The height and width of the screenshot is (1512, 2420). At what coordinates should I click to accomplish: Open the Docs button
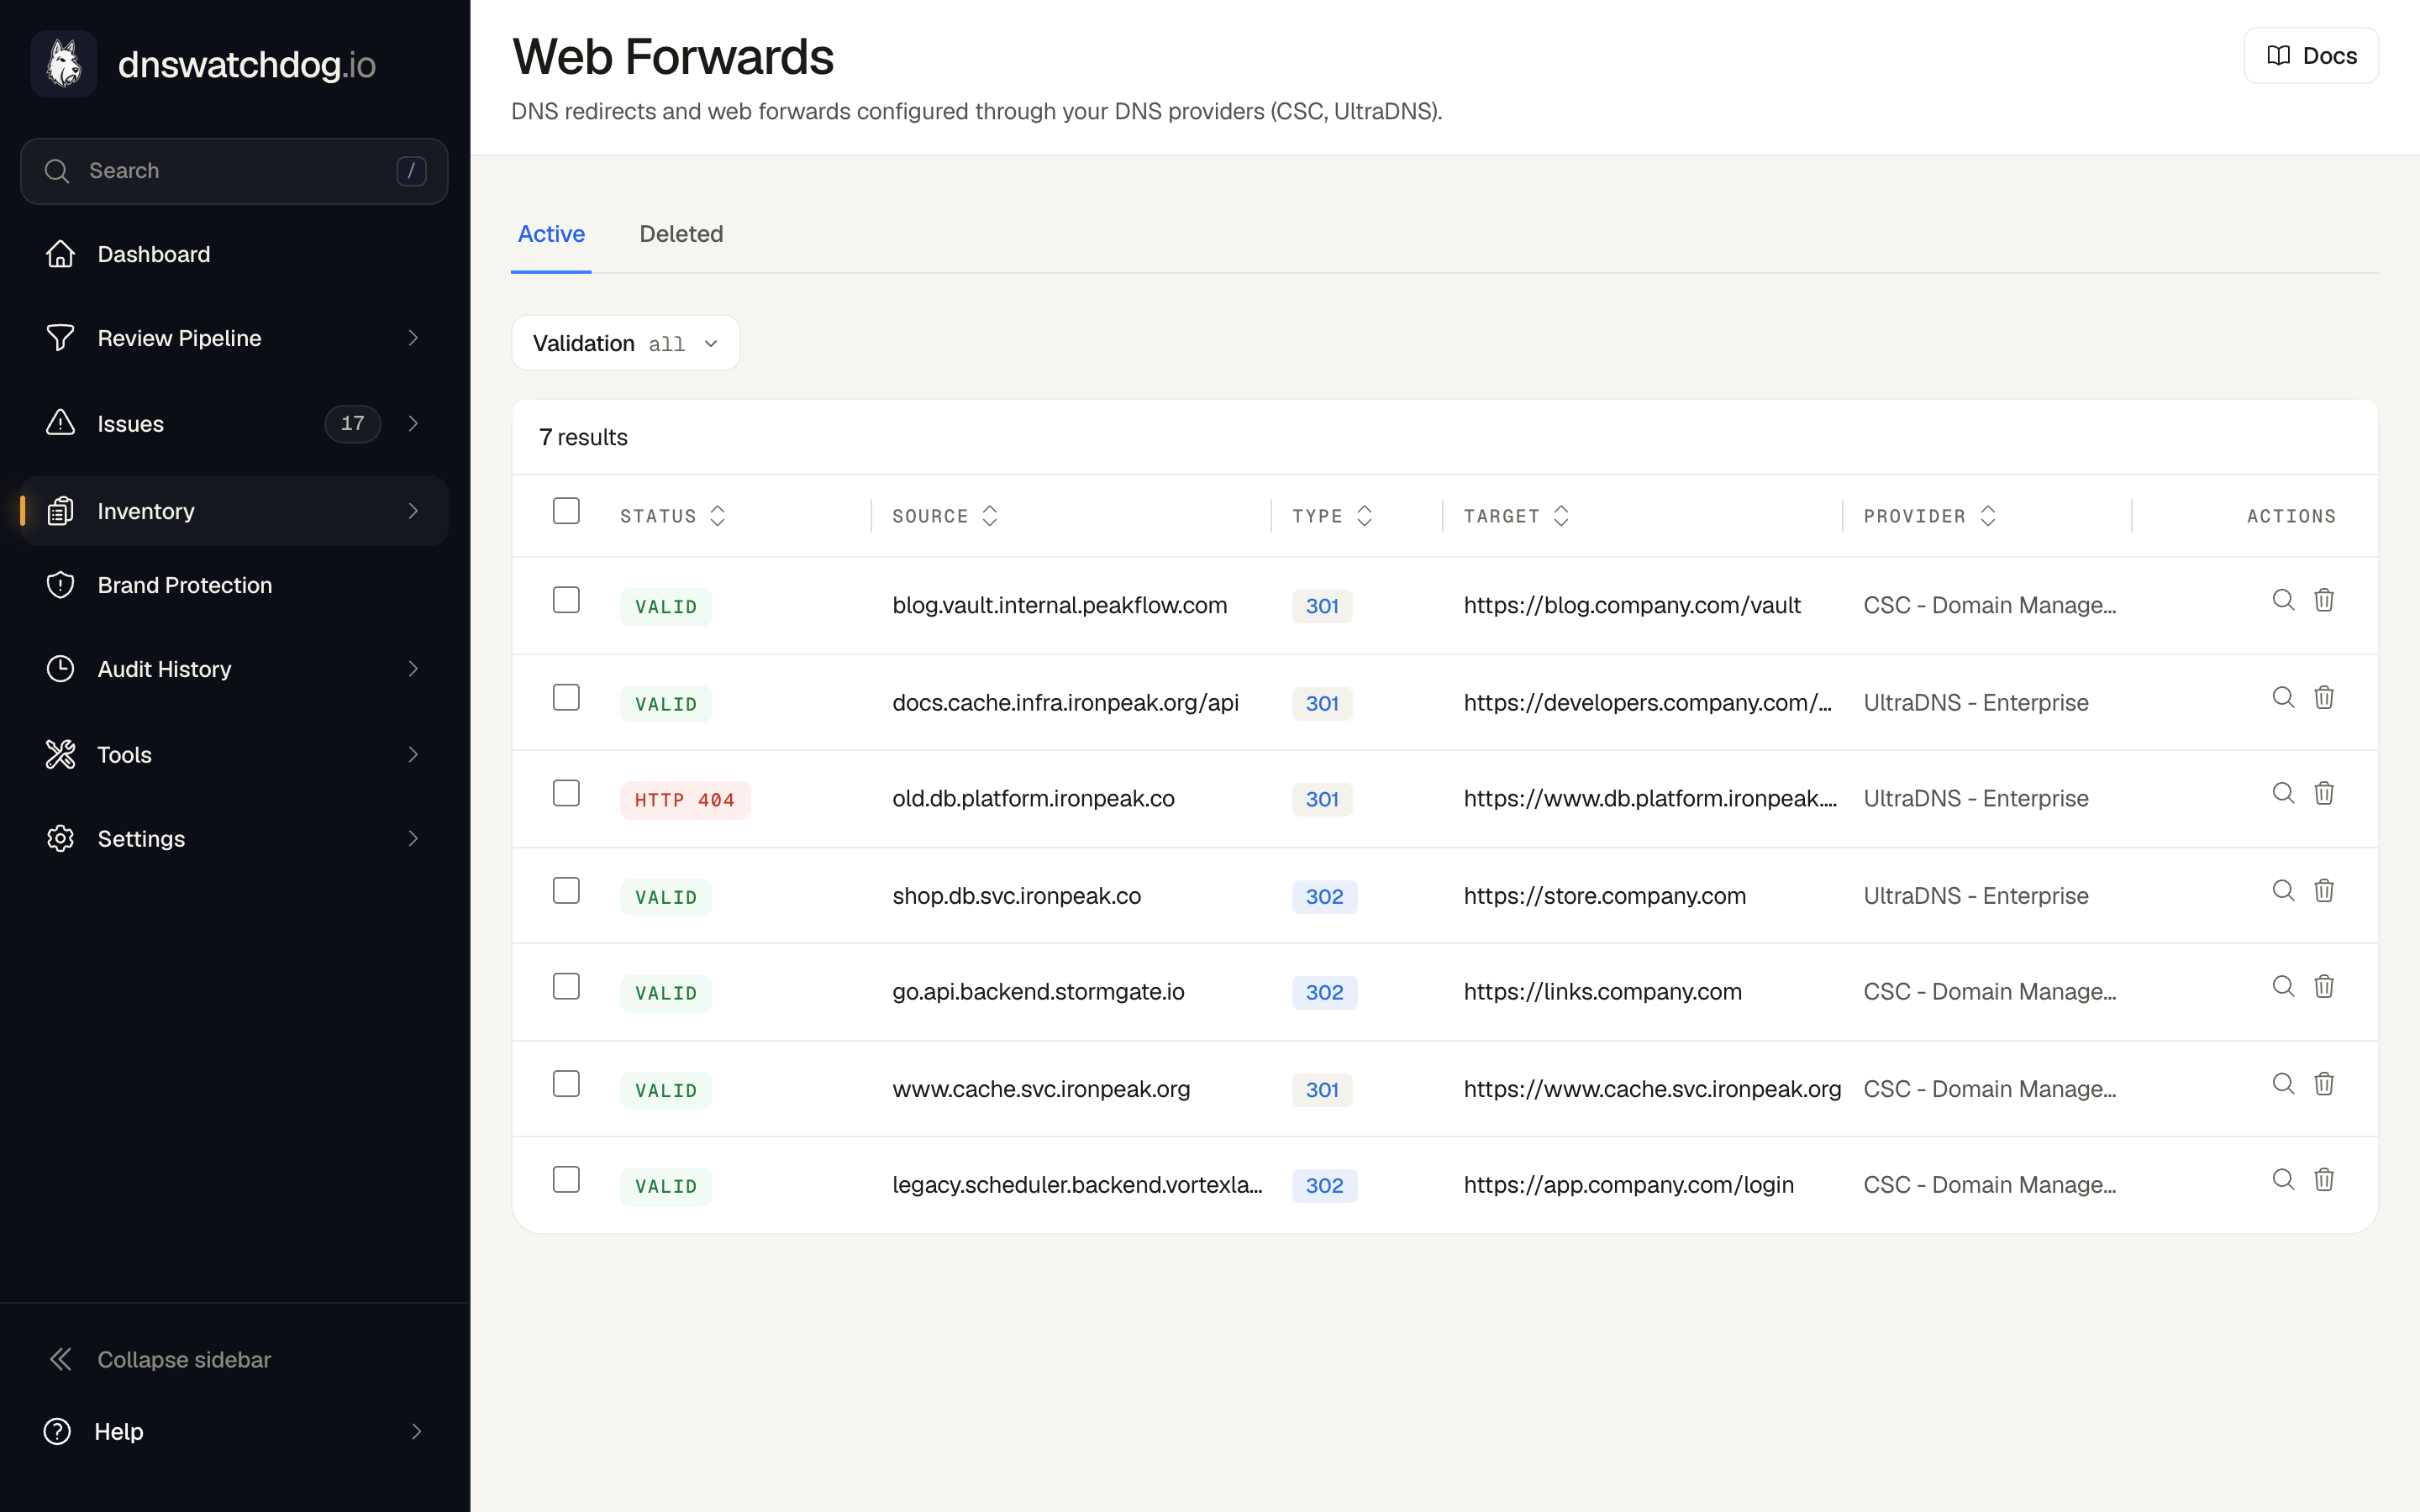coord(2311,56)
